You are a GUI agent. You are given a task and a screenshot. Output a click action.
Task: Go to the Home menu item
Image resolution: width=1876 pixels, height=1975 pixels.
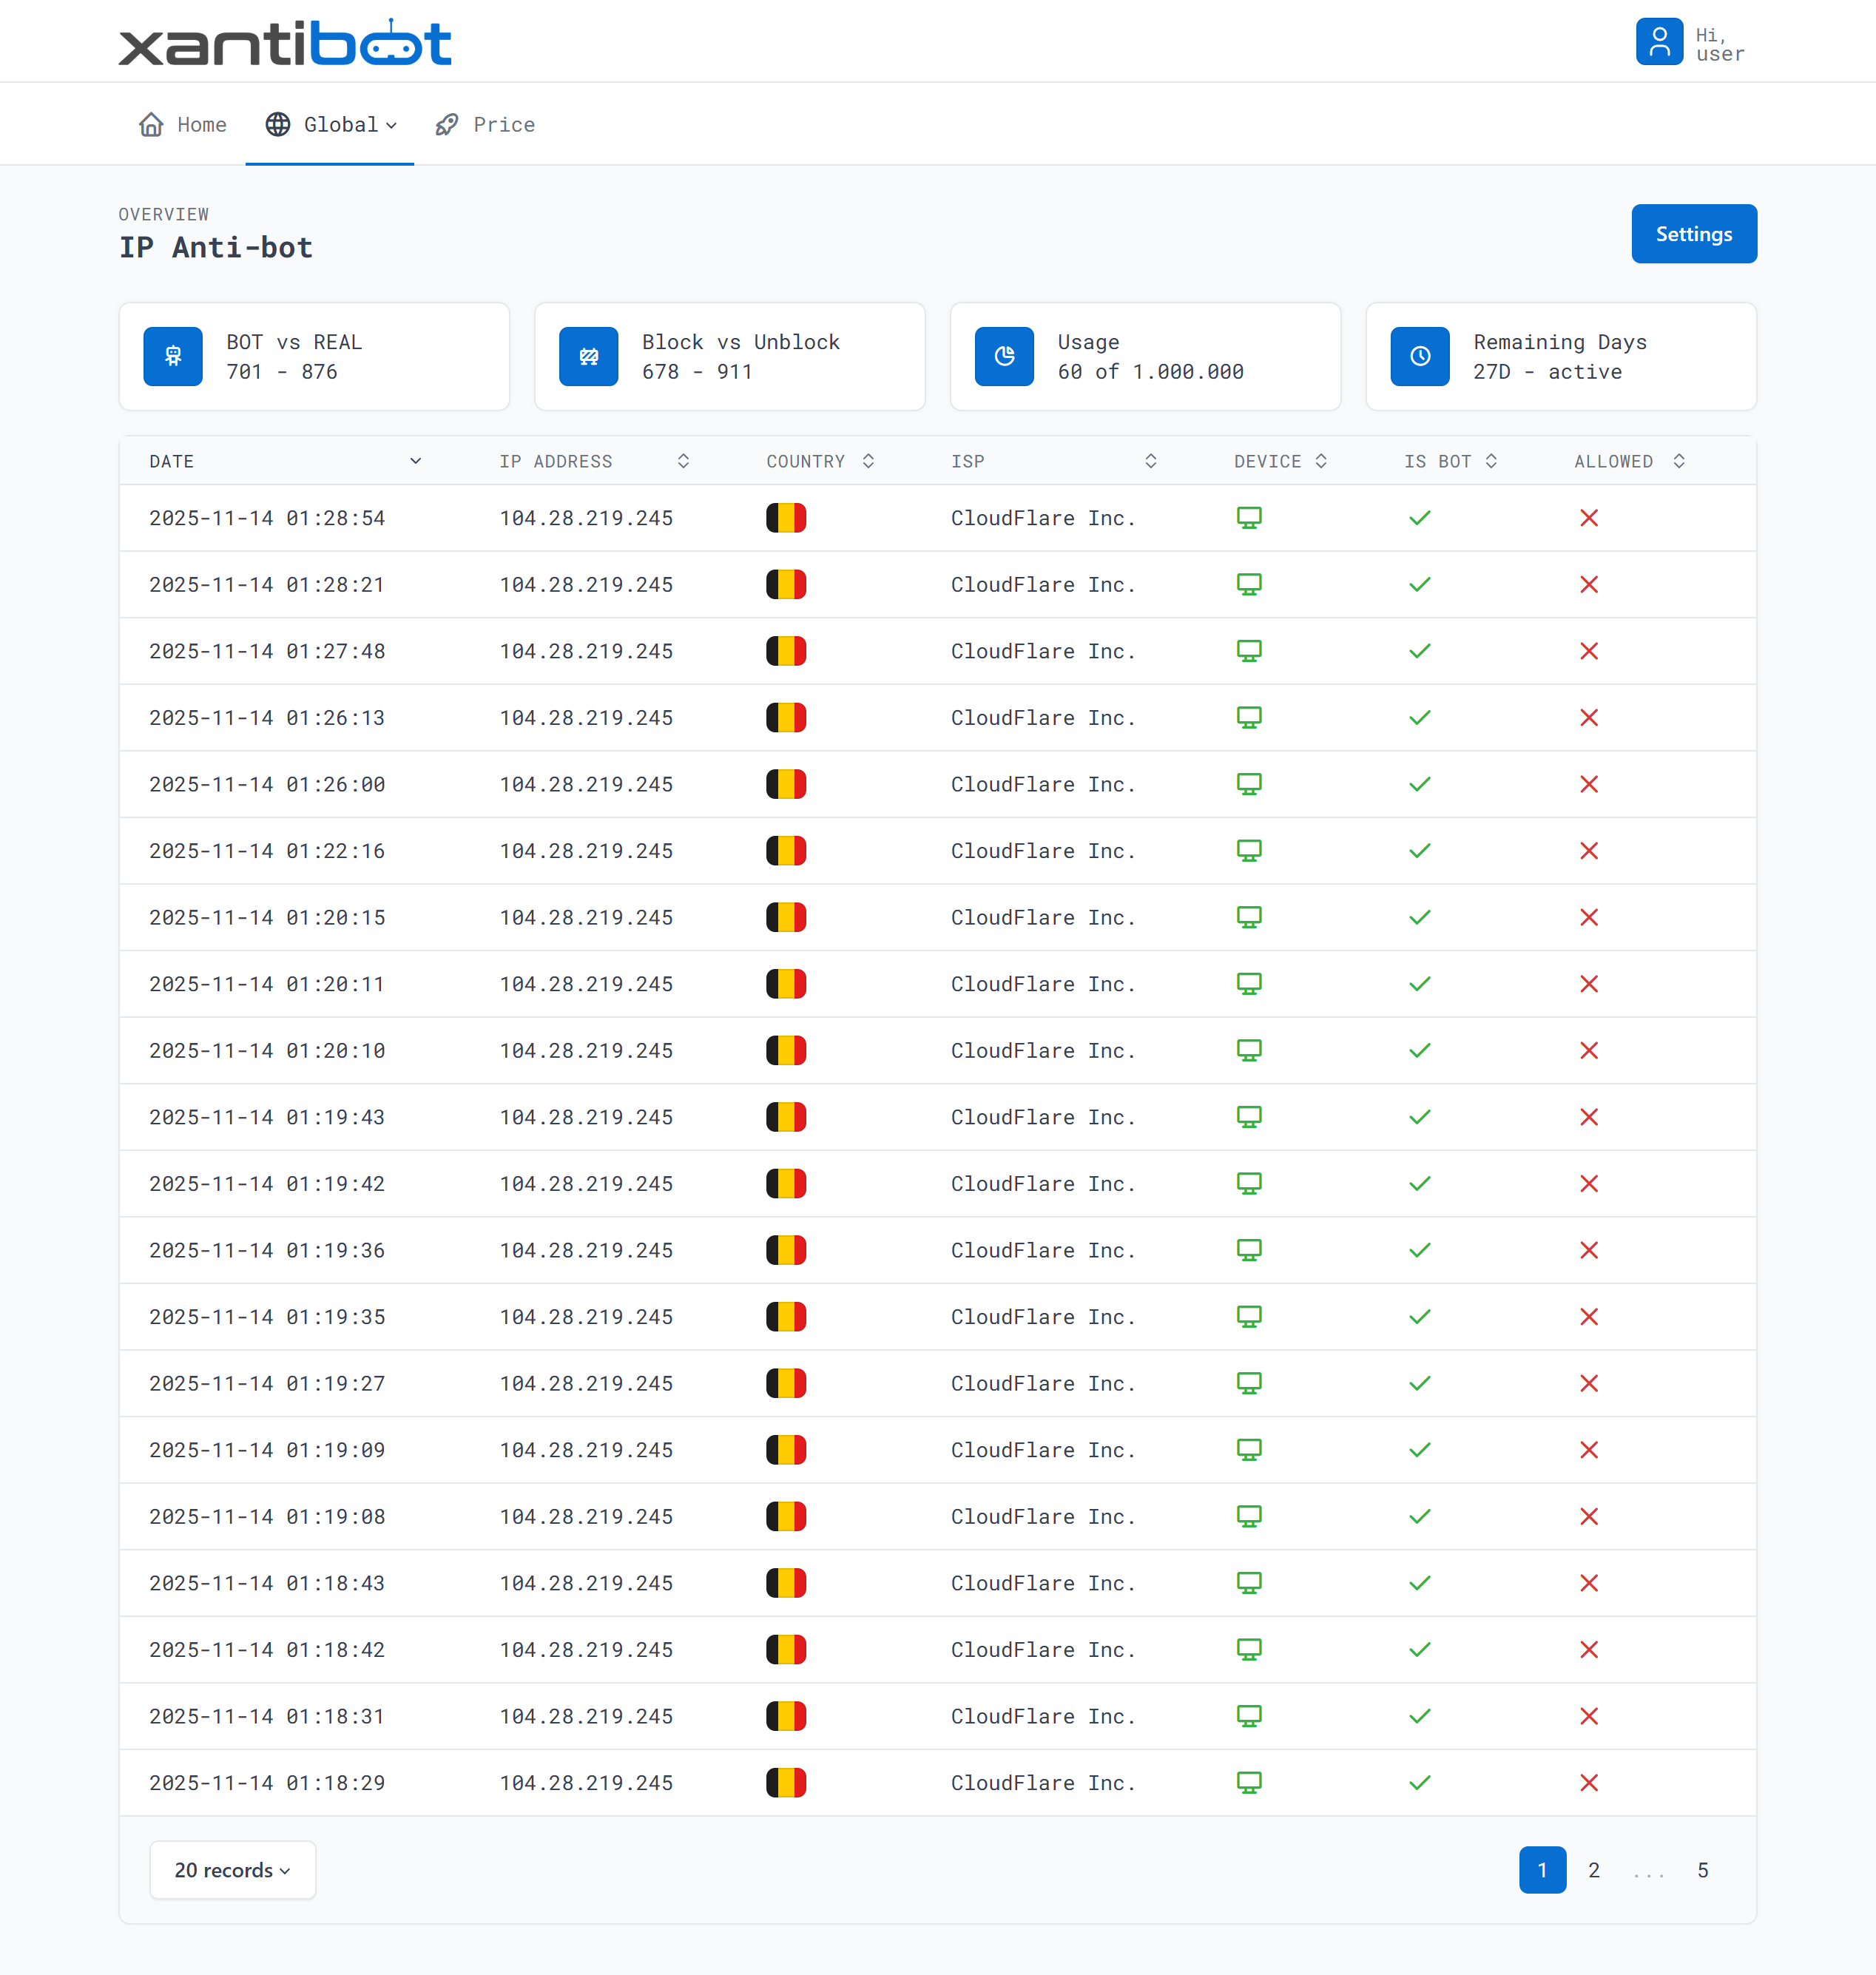[x=183, y=125]
